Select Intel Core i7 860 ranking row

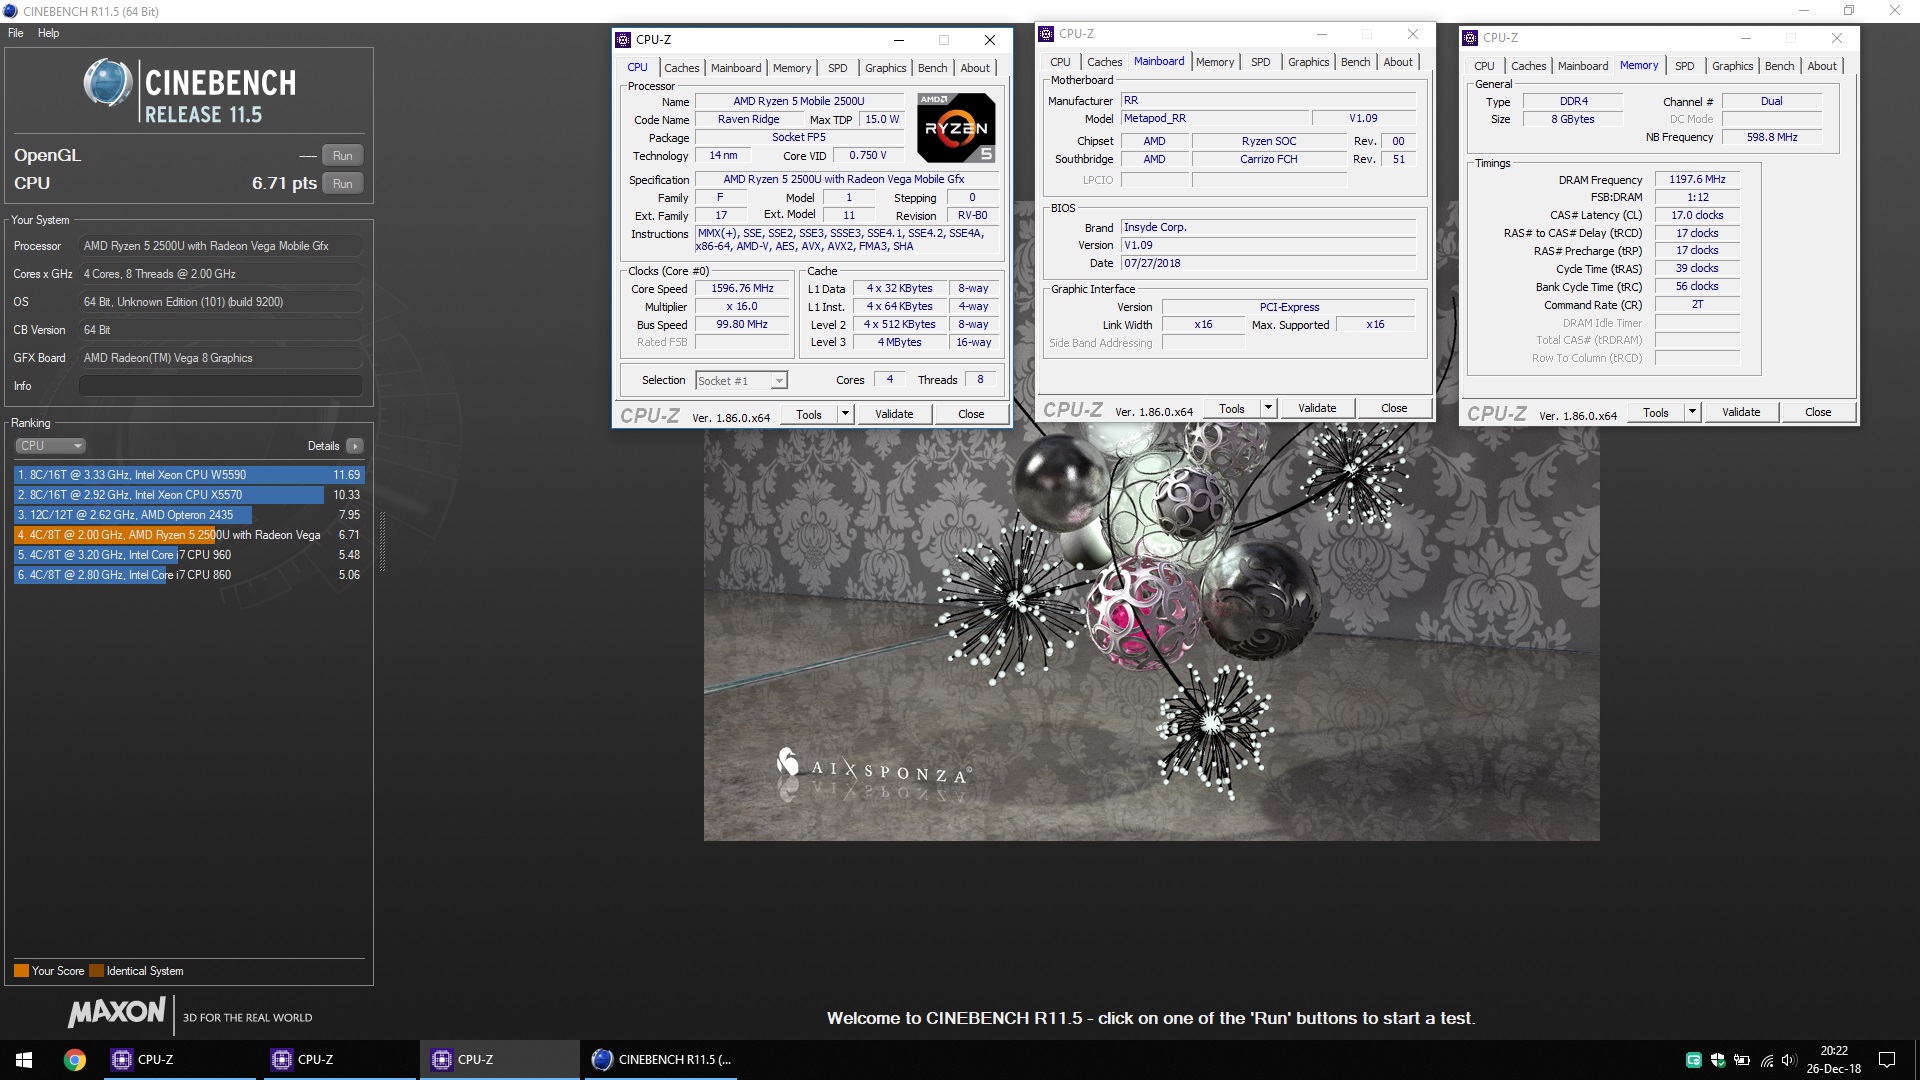pos(188,575)
